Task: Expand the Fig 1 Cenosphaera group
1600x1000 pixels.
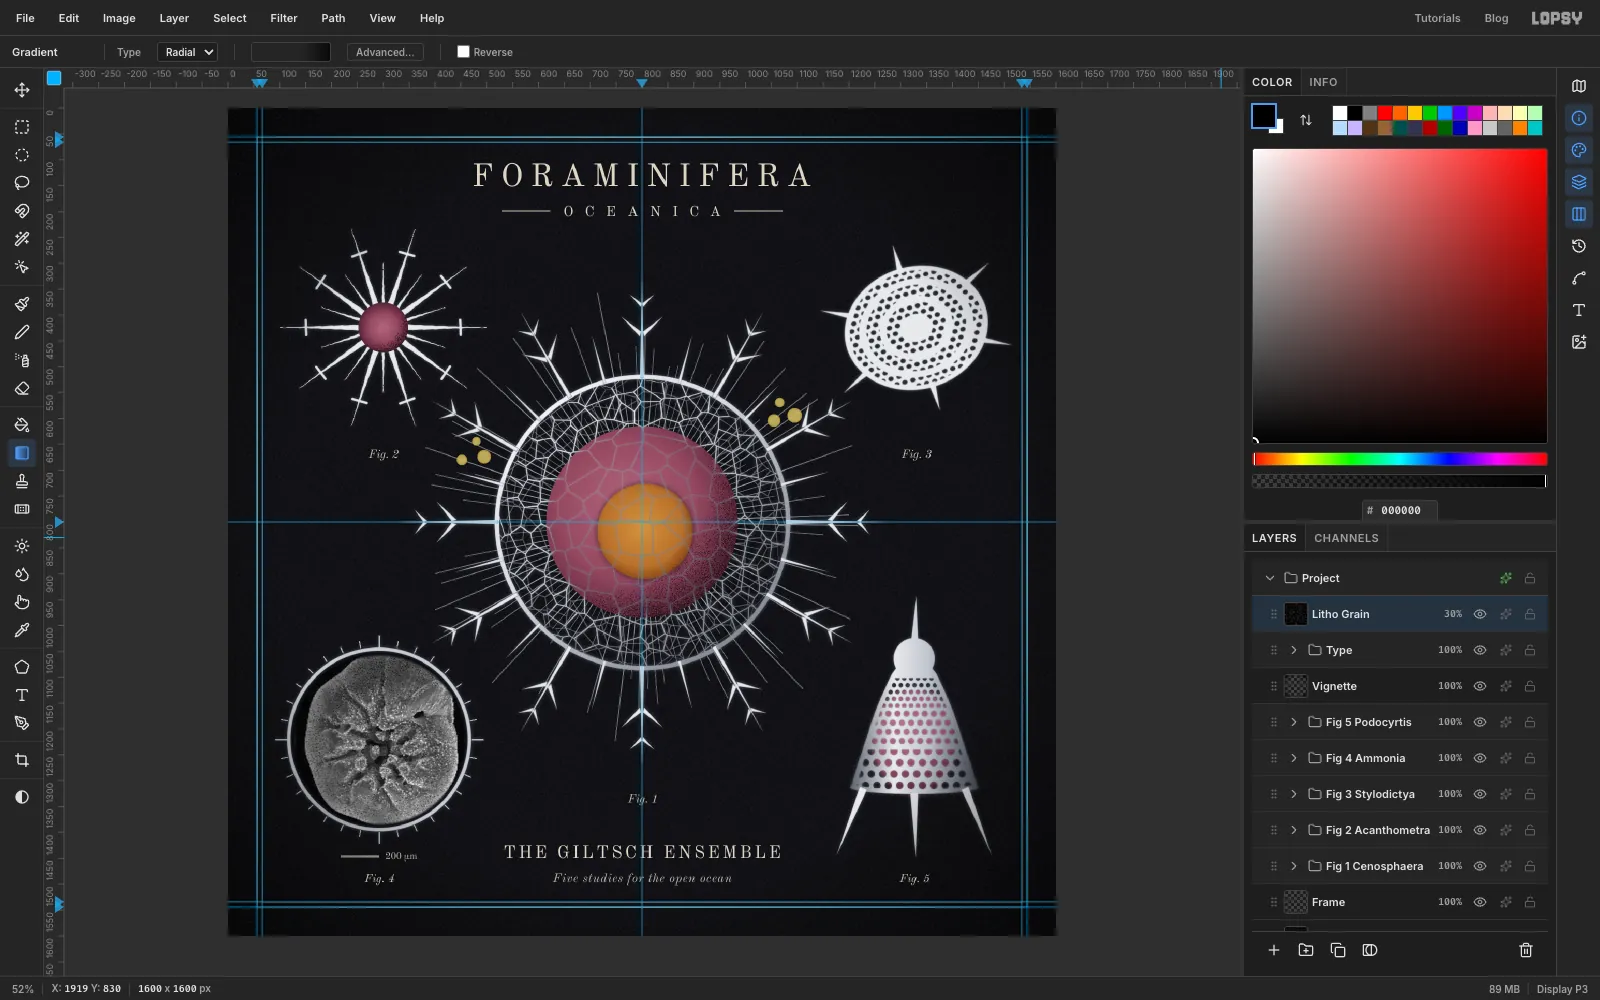Action: point(1294,866)
